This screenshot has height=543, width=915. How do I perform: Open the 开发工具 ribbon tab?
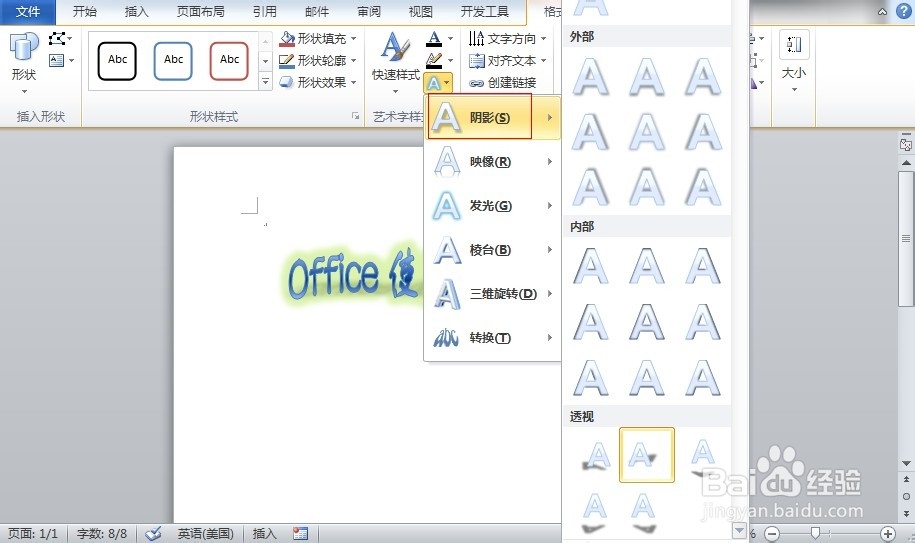pos(484,12)
